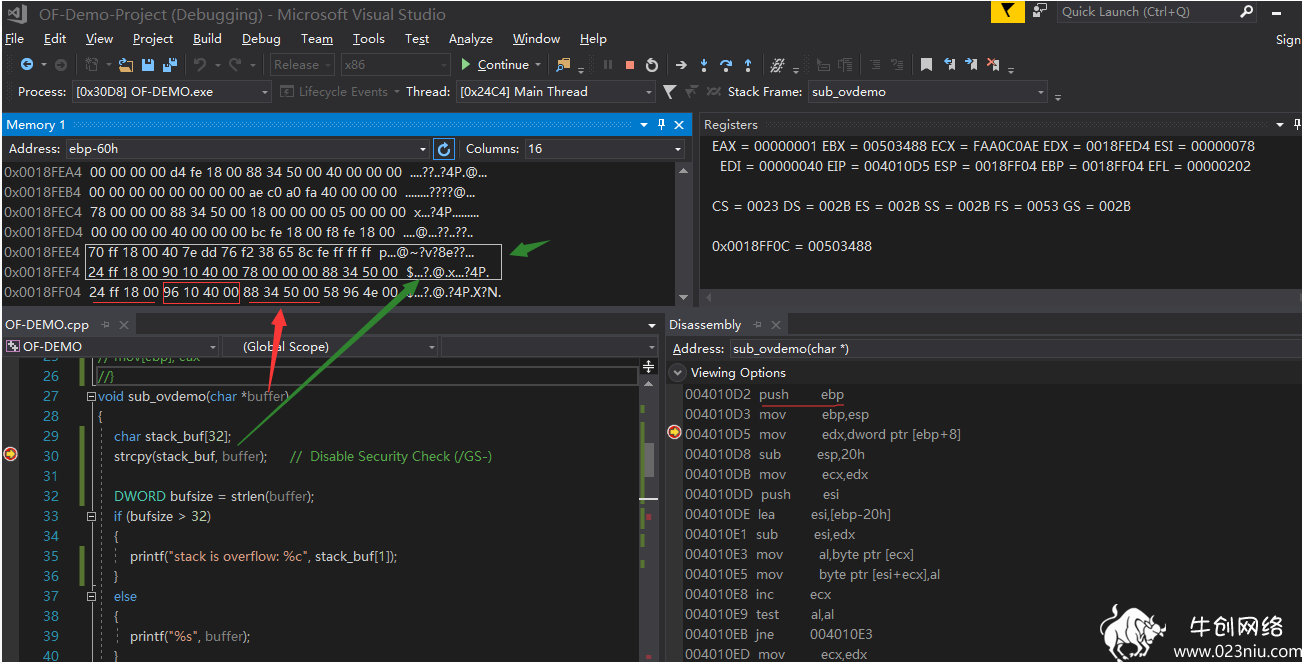Close the OF-DEMO.cpp tab
The image size is (1302, 663).
point(125,325)
